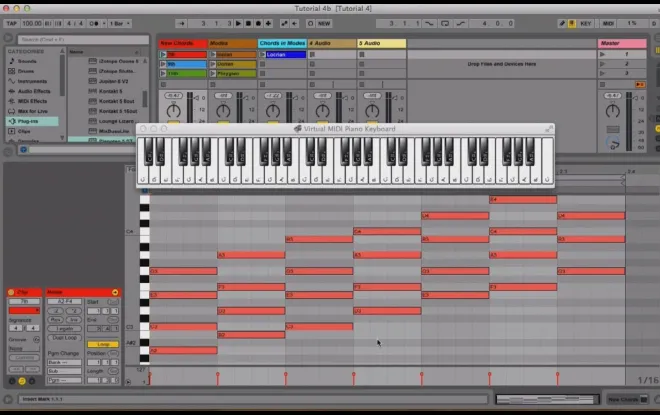Toggle the MIDI arrangement overdub plus button
This screenshot has width=660, height=415.
[268, 24]
